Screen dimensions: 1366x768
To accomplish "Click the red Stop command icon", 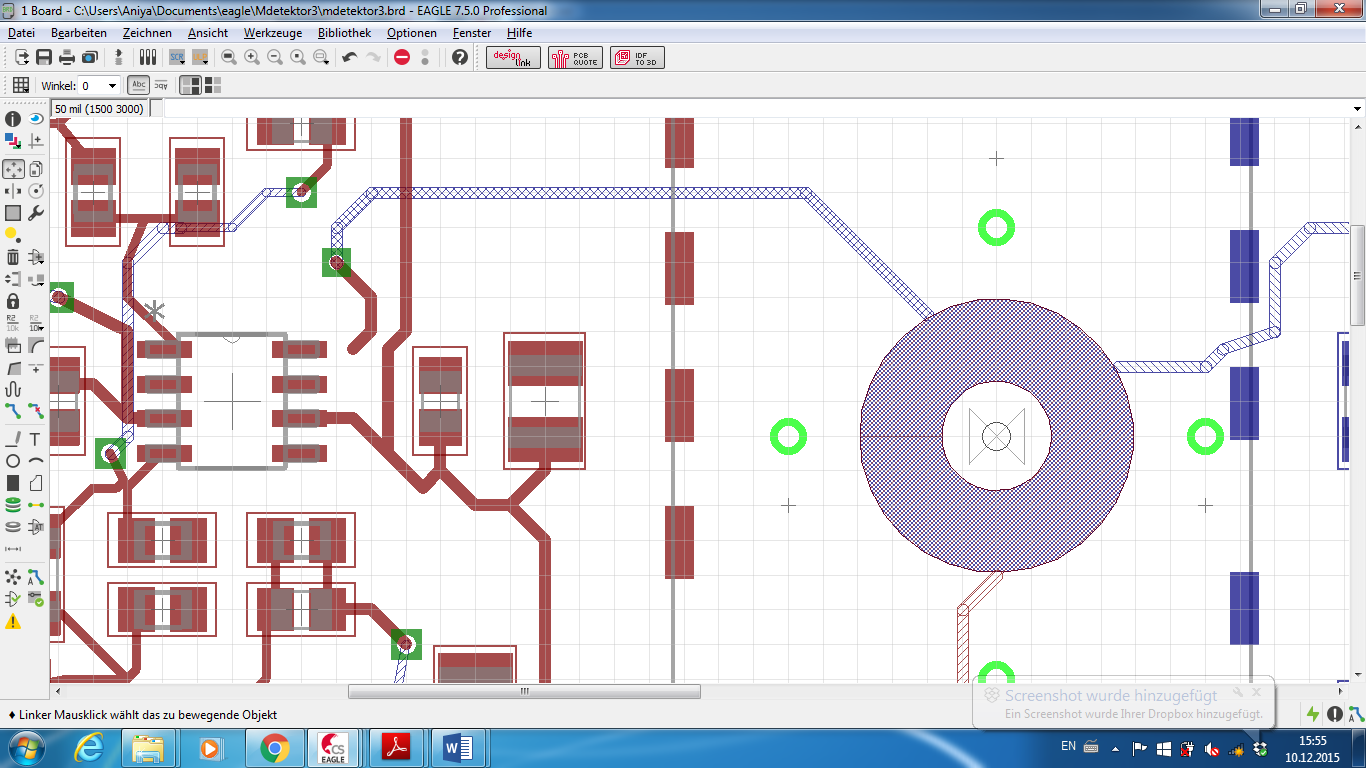I will (402, 57).
